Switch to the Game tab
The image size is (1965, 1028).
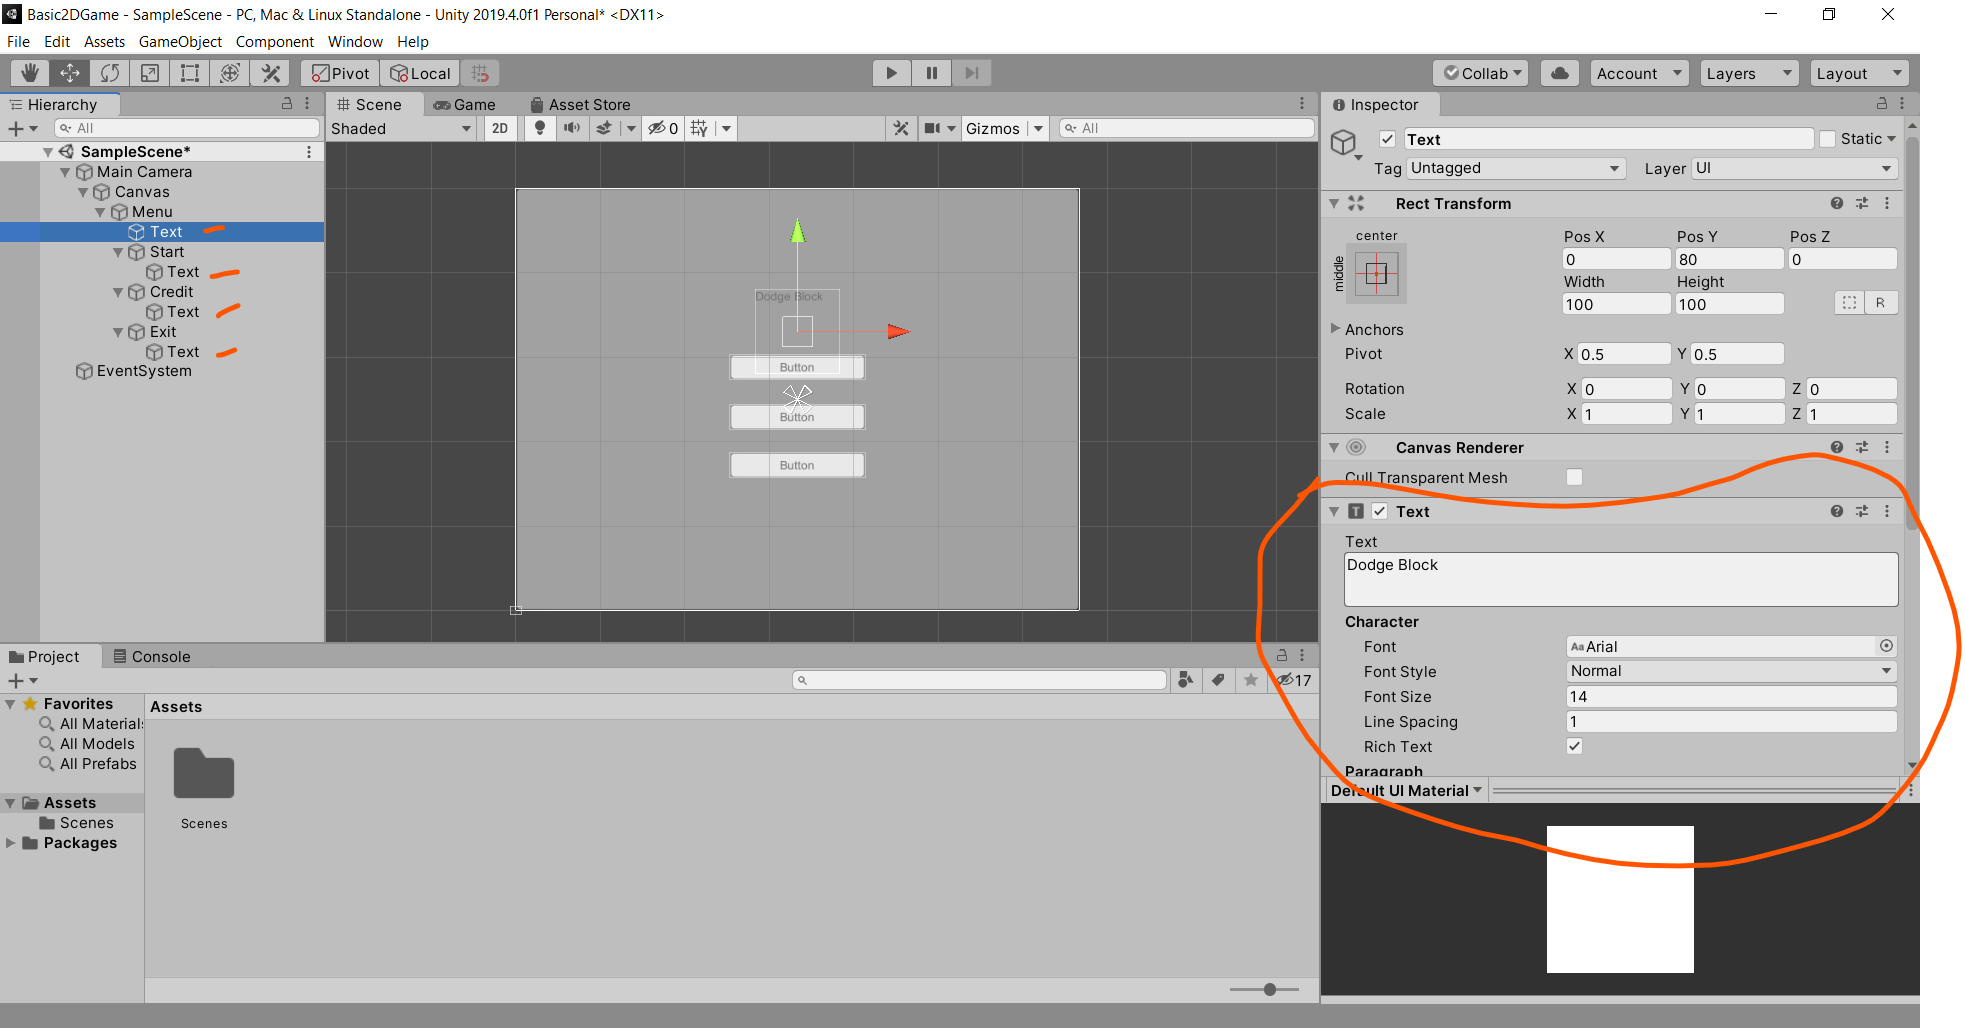pyautogui.click(x=464, y=104)
